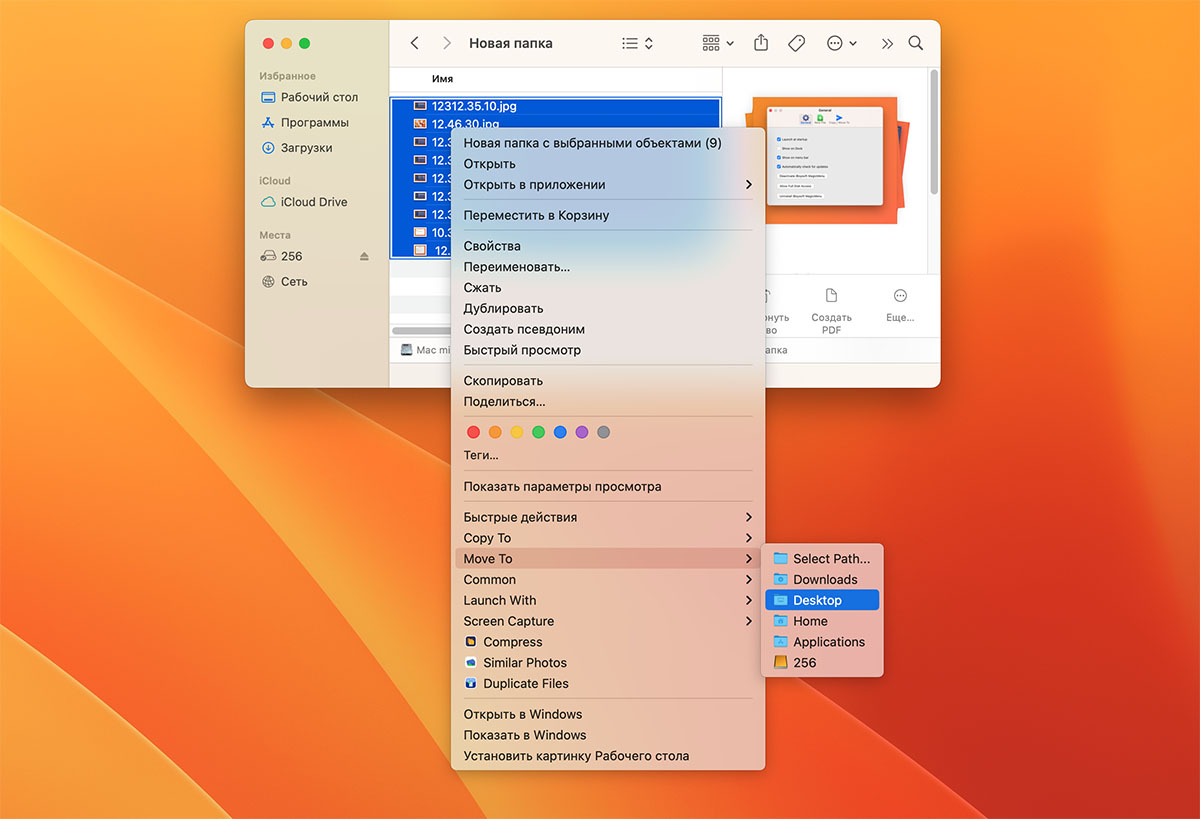Image resolution: width=1200 pixels, height=819 pixels.
Task: Click Compress with app icon
Action: [x=511, y=642]
